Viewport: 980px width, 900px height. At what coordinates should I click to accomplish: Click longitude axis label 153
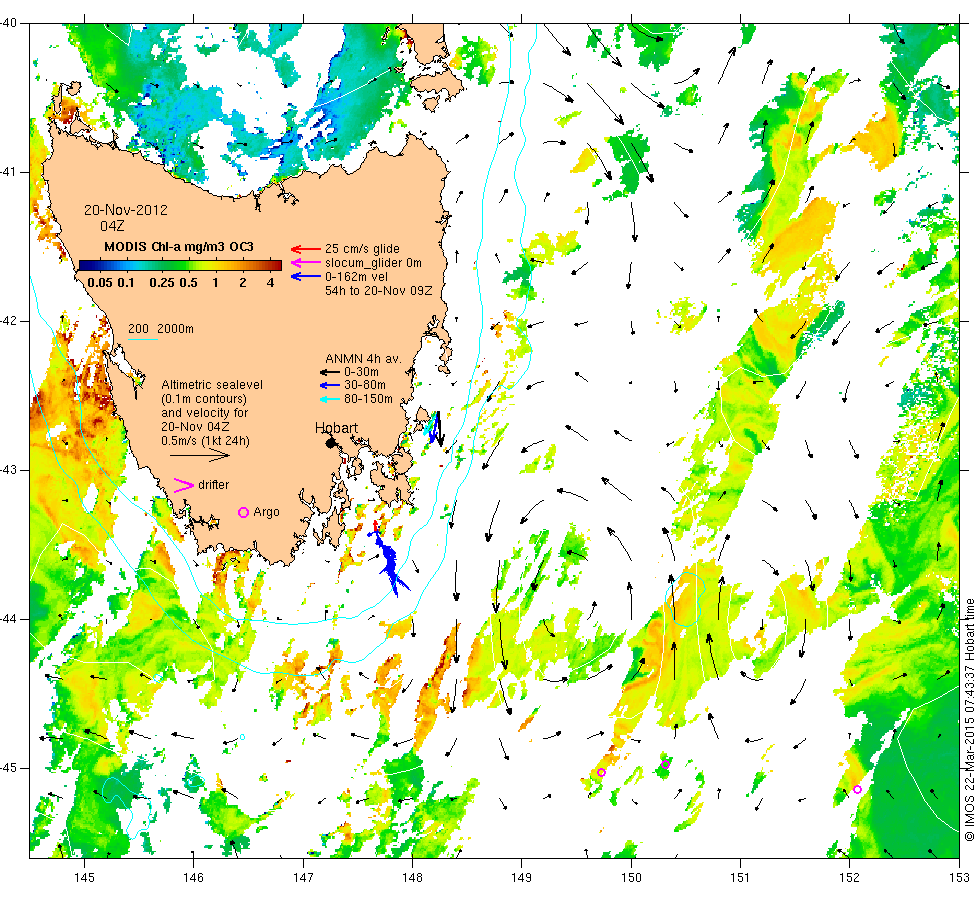(959, 878)
